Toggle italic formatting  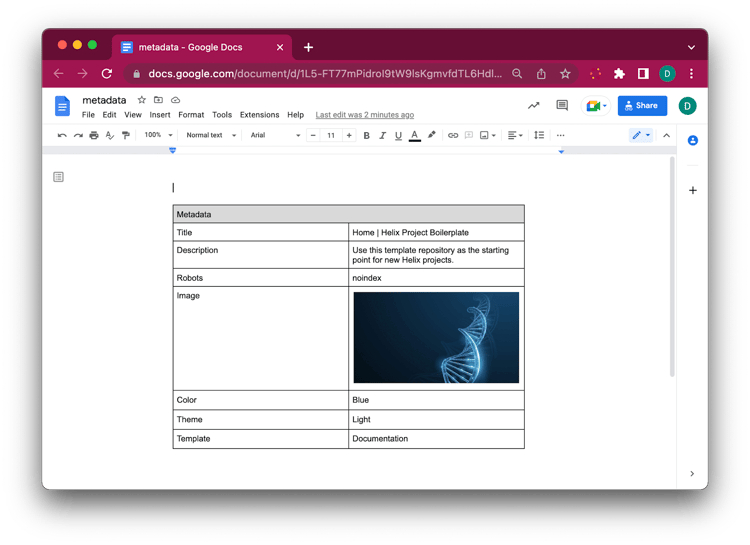coord(382,135)
